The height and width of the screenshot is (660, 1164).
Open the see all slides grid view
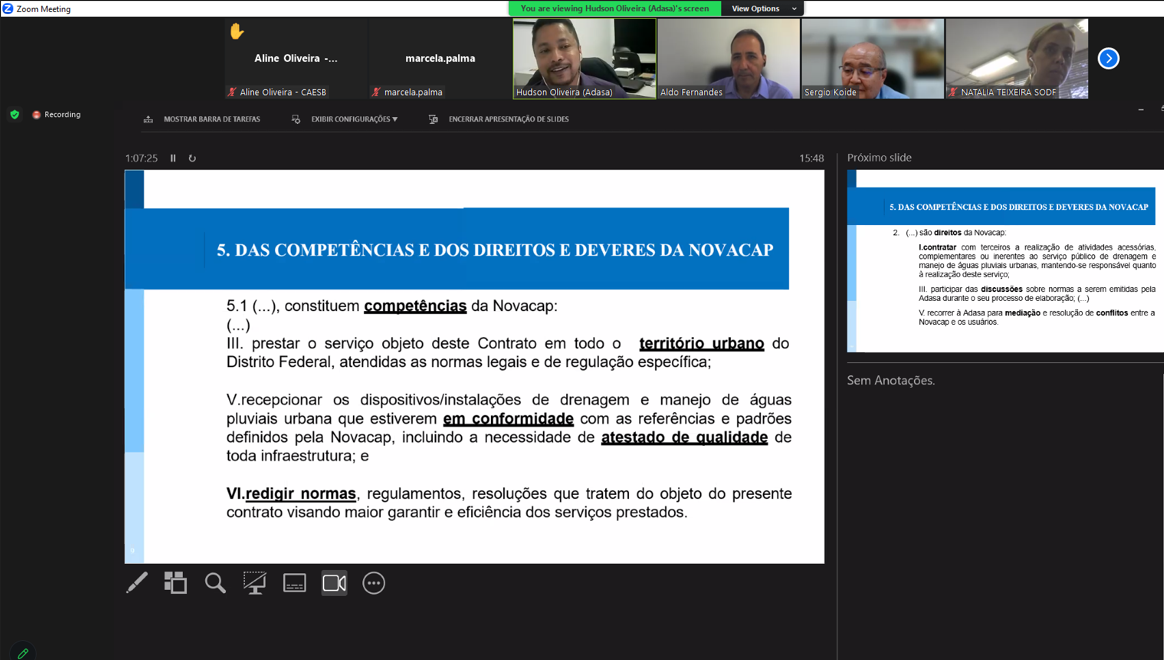coord(176,583)
